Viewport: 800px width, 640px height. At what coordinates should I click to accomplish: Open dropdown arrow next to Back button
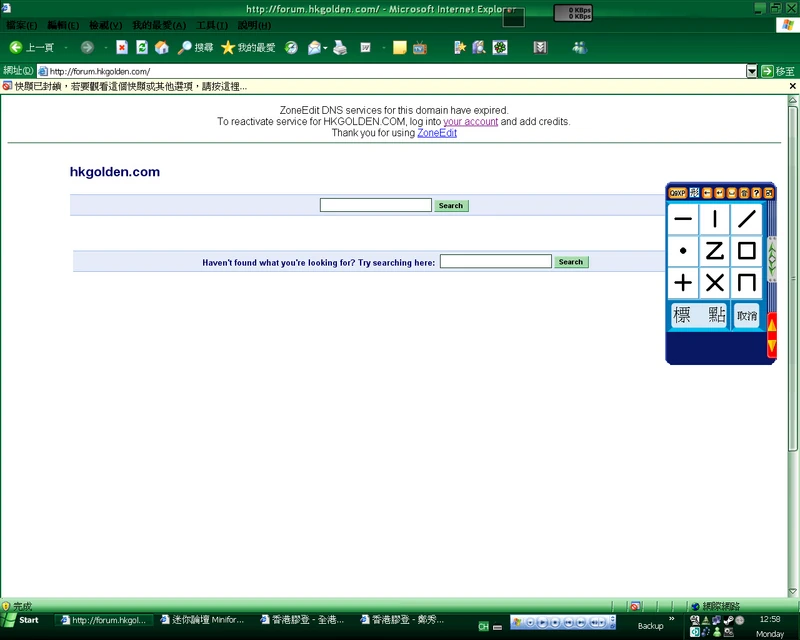point(66,47)
